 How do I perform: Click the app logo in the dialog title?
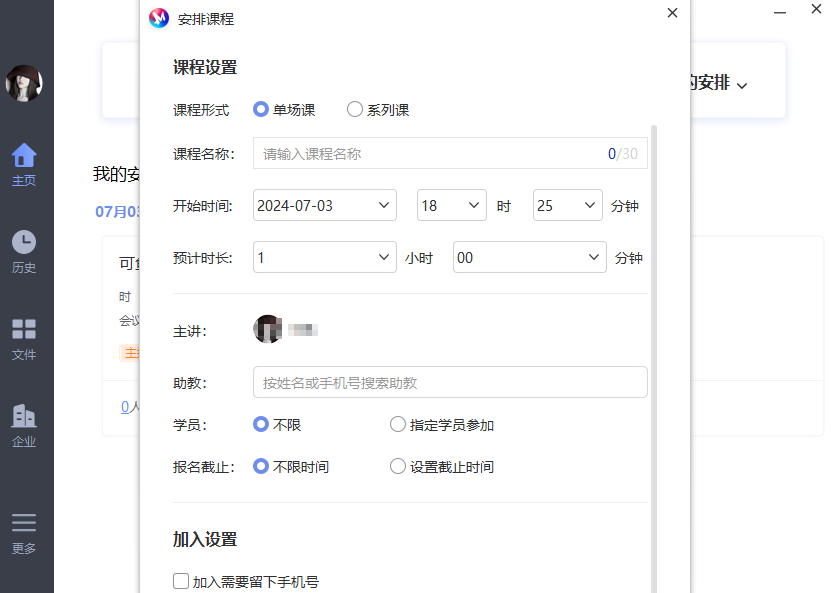coord(159,18)
